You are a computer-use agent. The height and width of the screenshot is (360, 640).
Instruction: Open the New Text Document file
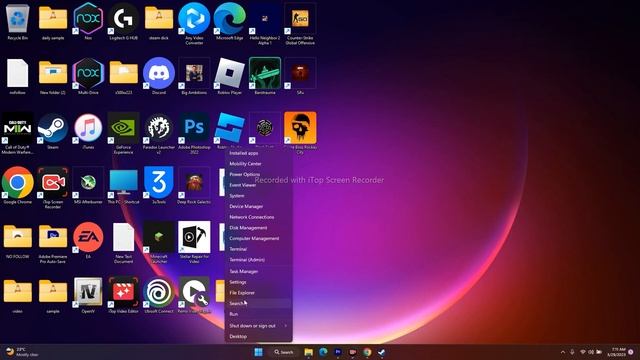(x=123, y=242)
